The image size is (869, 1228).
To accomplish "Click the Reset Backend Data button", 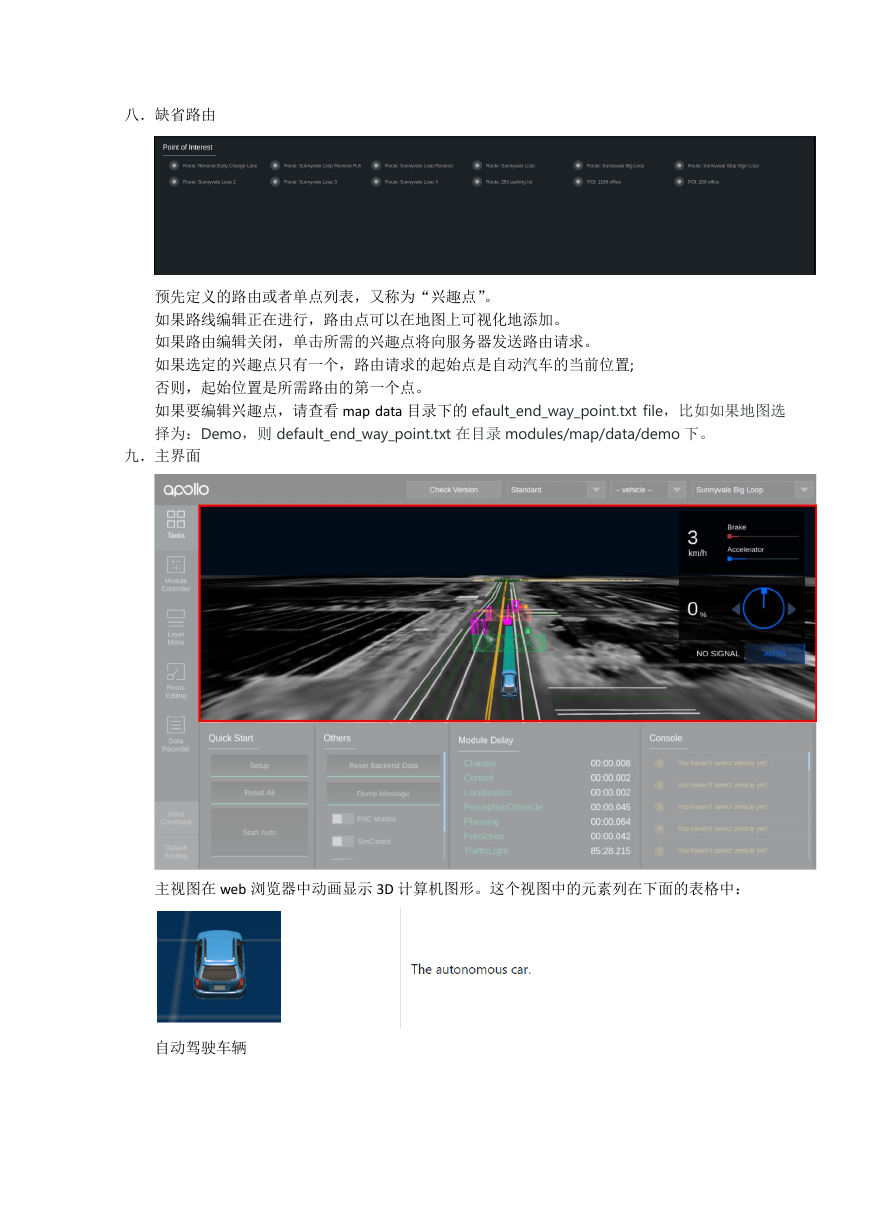I will point(383,766).
